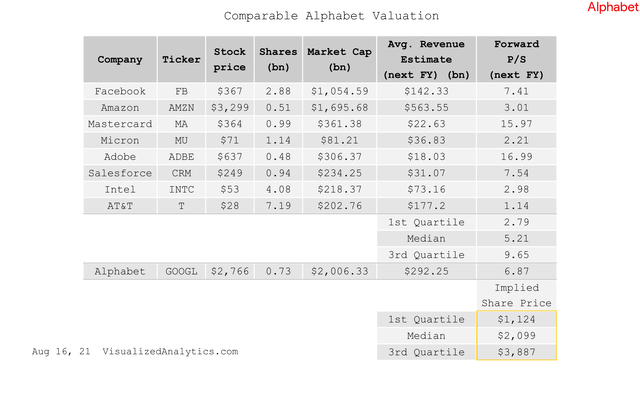Screen dimensions: 640x396
Task: Select Adobe's $637 stock price cell
Action: point(230,157)
